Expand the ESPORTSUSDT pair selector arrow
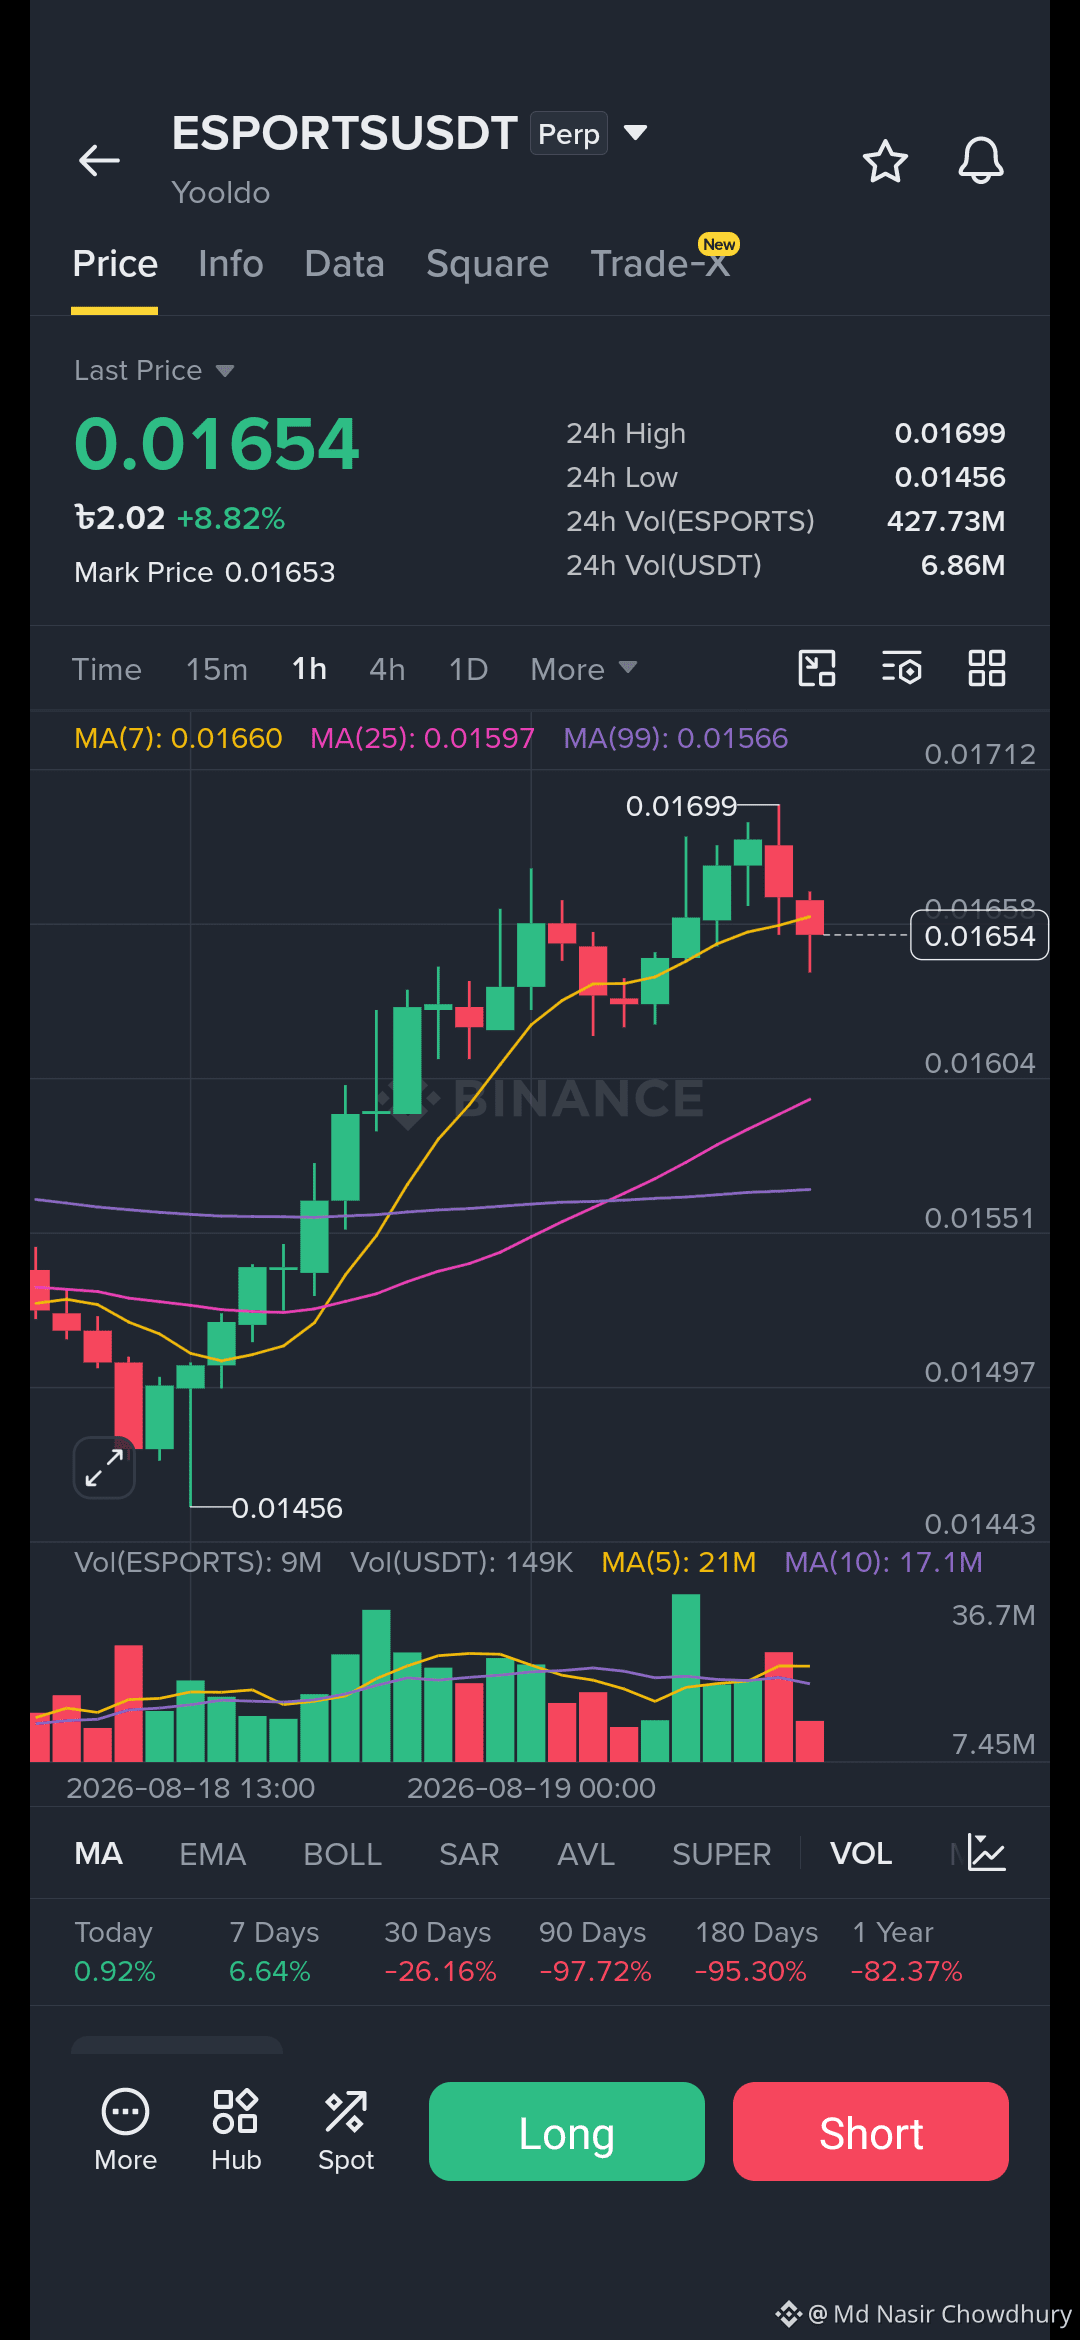The image size is (1080, 2340). click(x=636, y=132)
